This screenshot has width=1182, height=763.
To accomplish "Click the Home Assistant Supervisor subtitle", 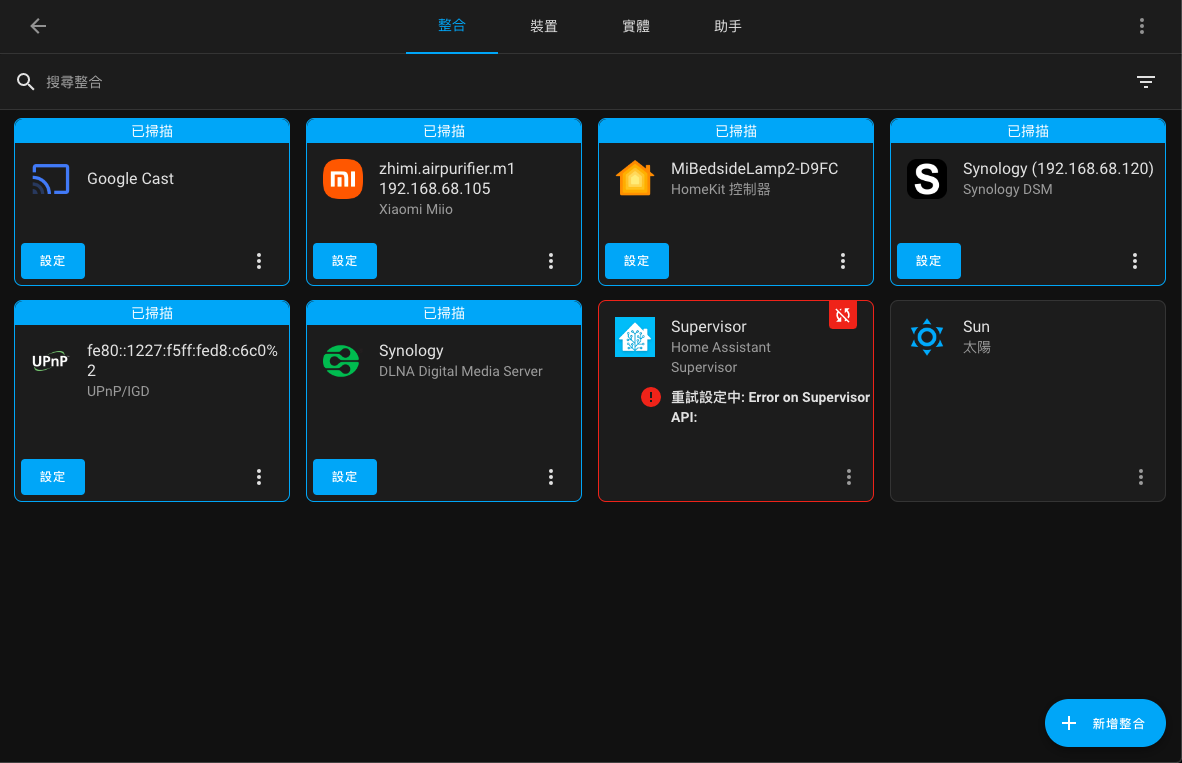I will [721, 357].
